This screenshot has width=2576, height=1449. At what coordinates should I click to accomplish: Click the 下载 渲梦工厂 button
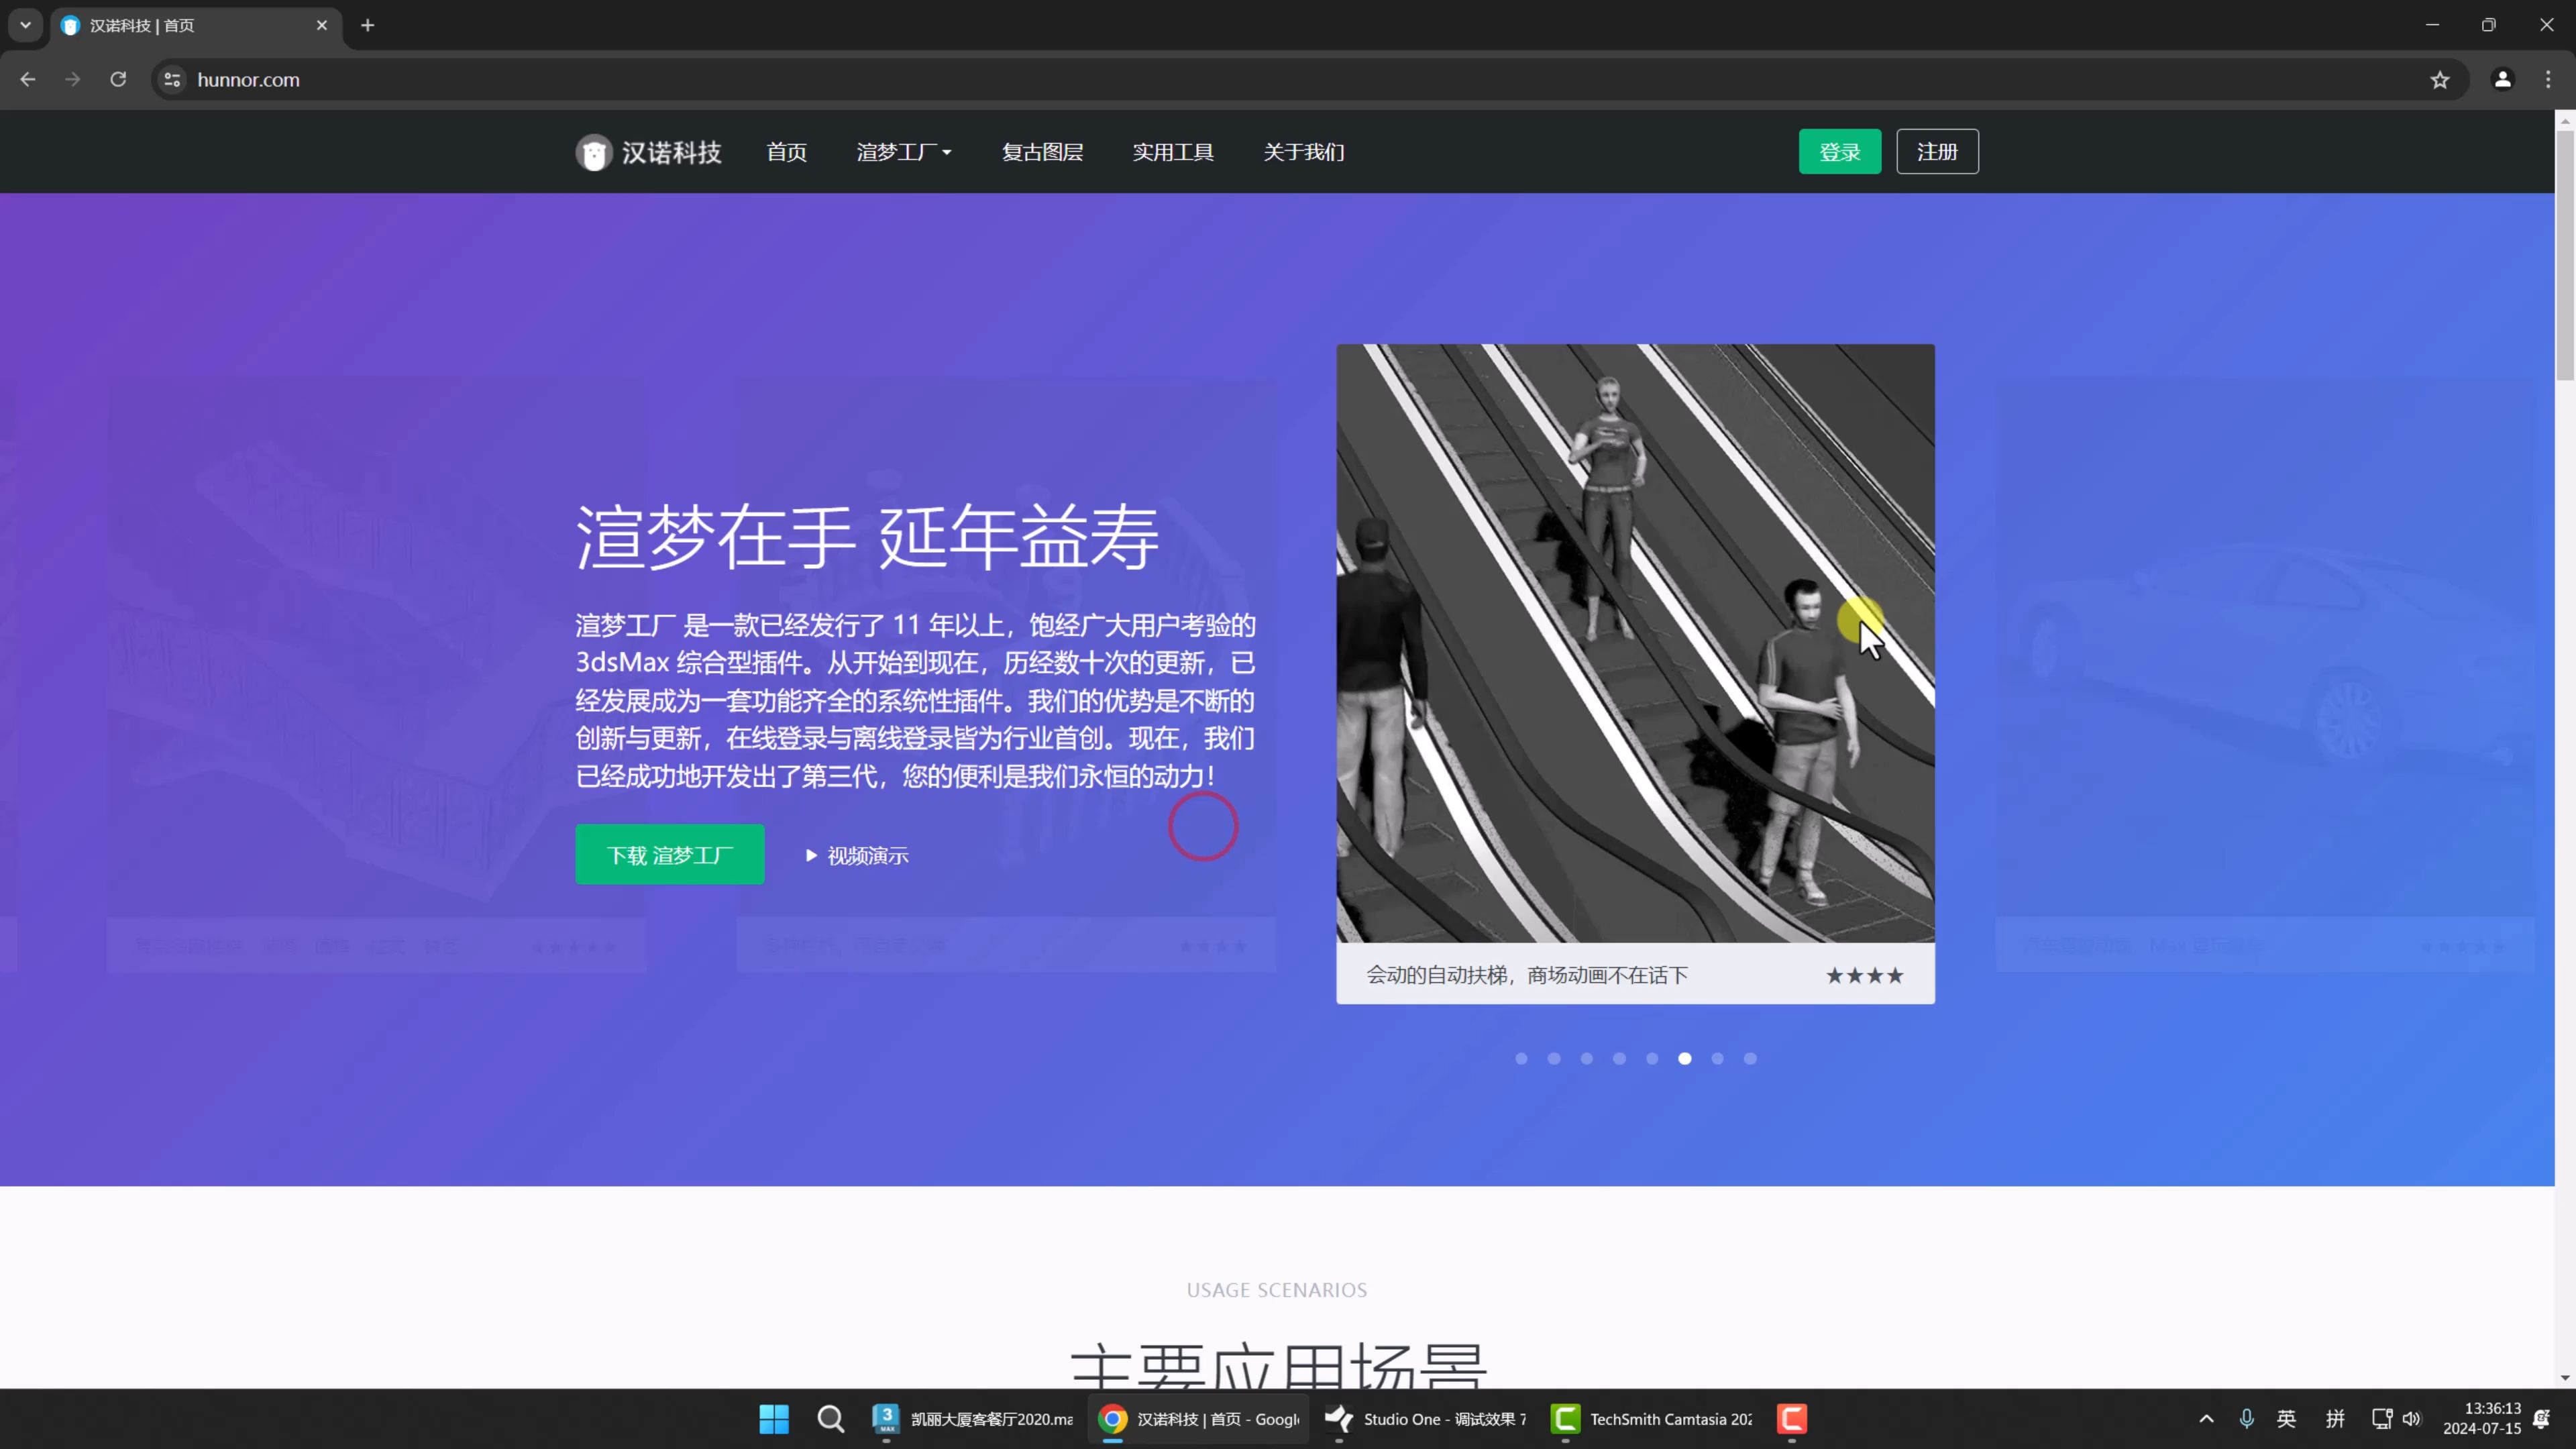point(669,855)
